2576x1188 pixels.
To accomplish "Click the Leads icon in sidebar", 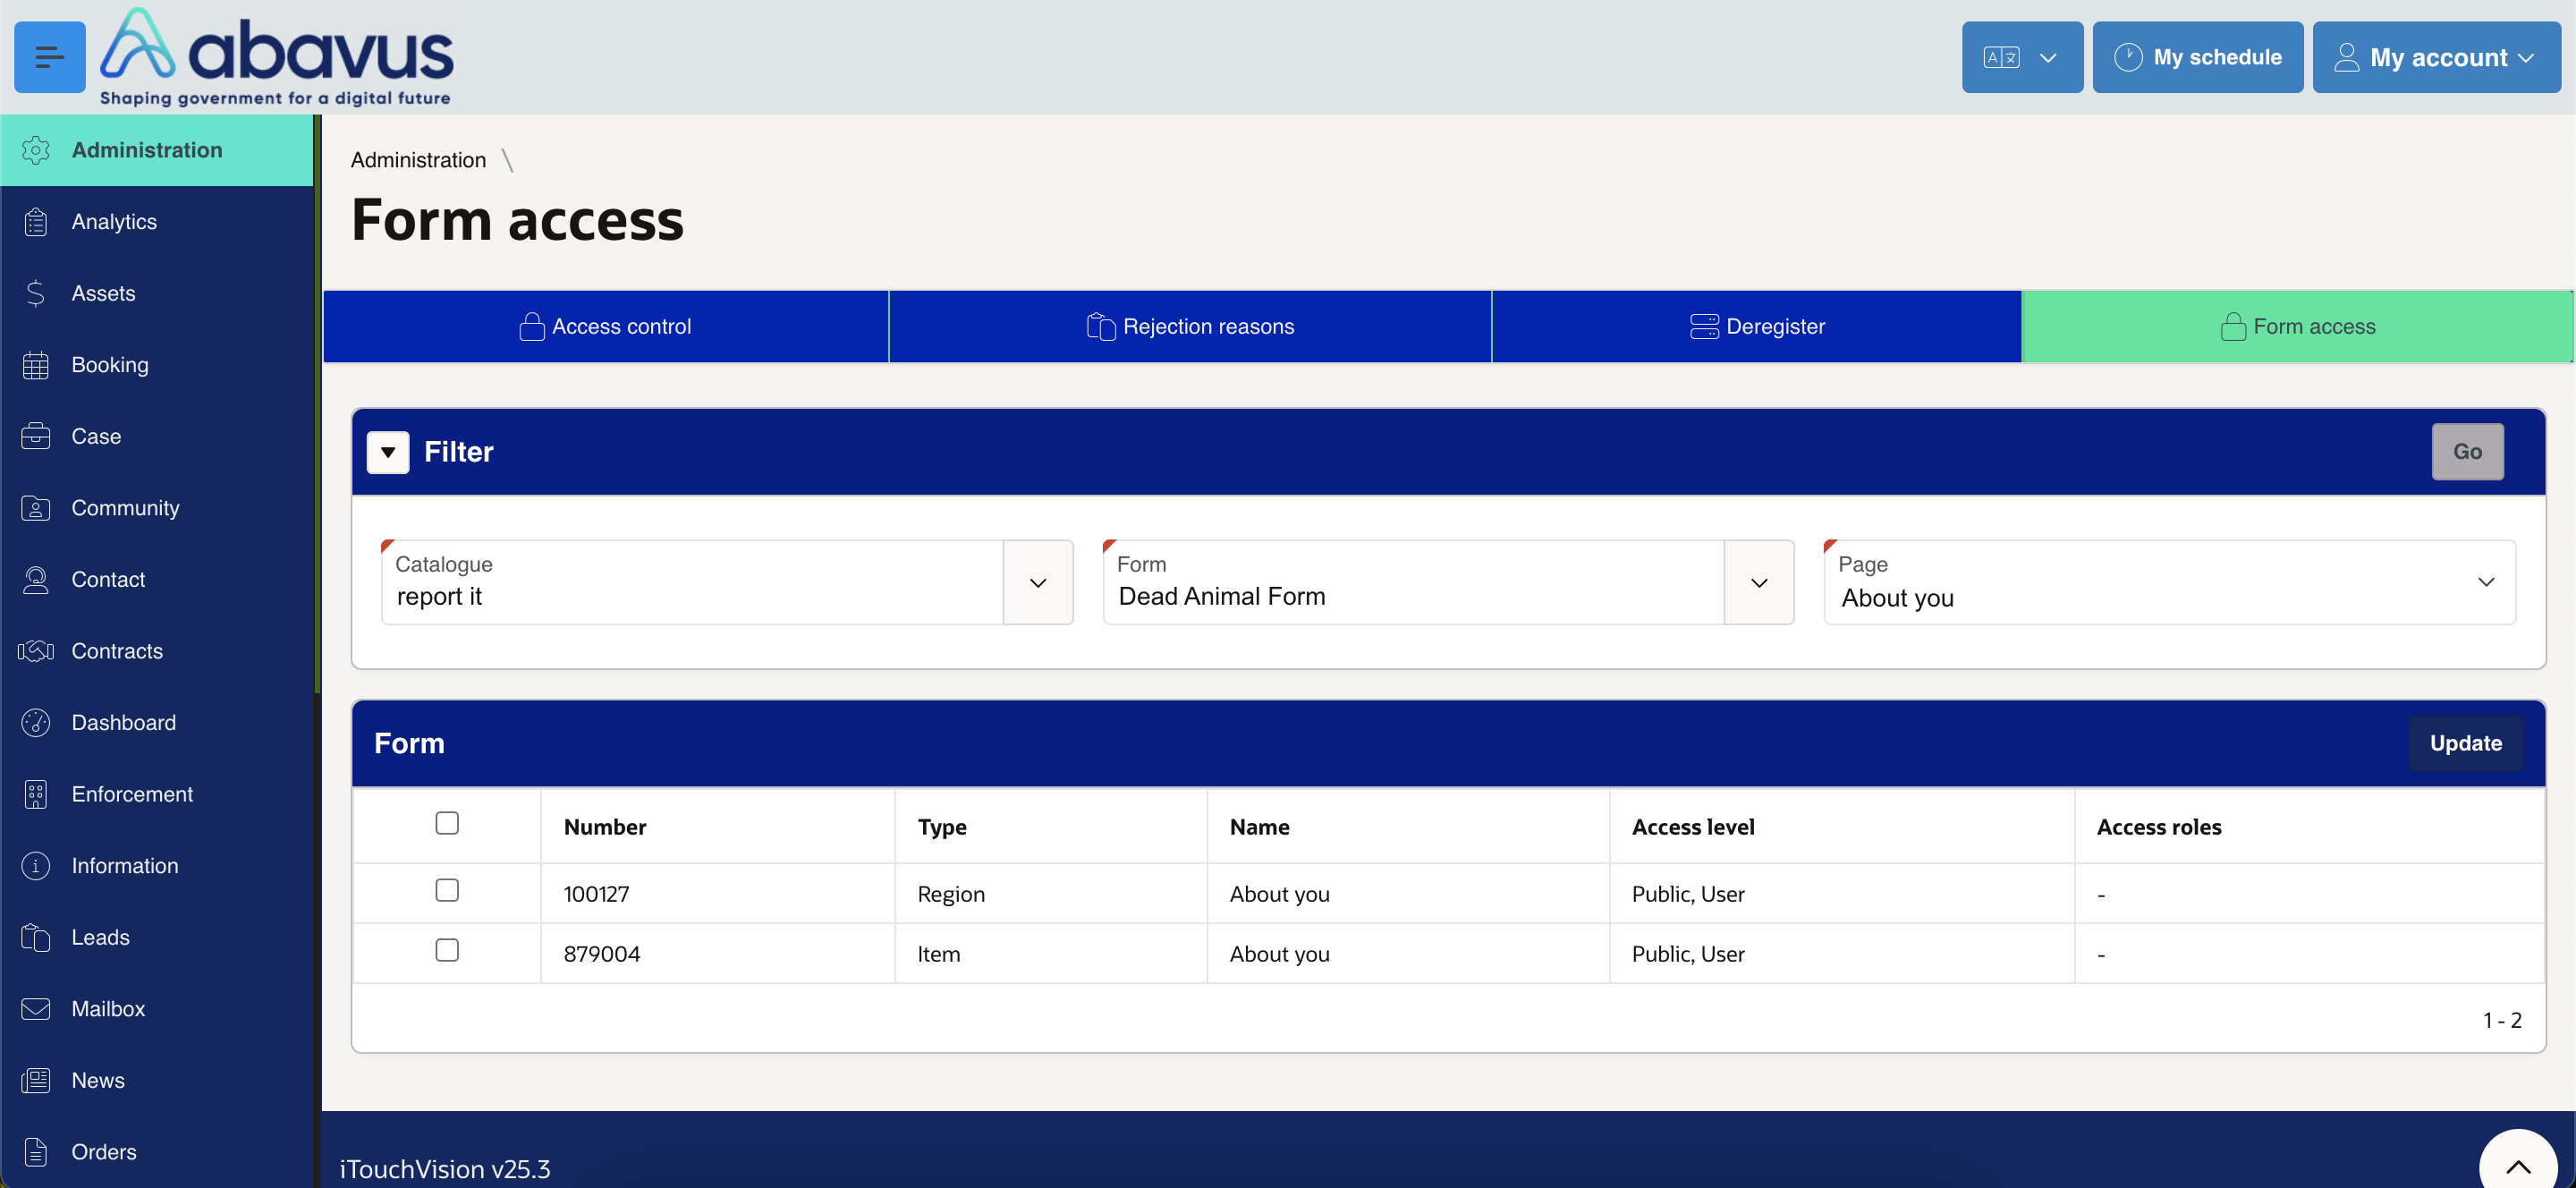I will 36,937.
